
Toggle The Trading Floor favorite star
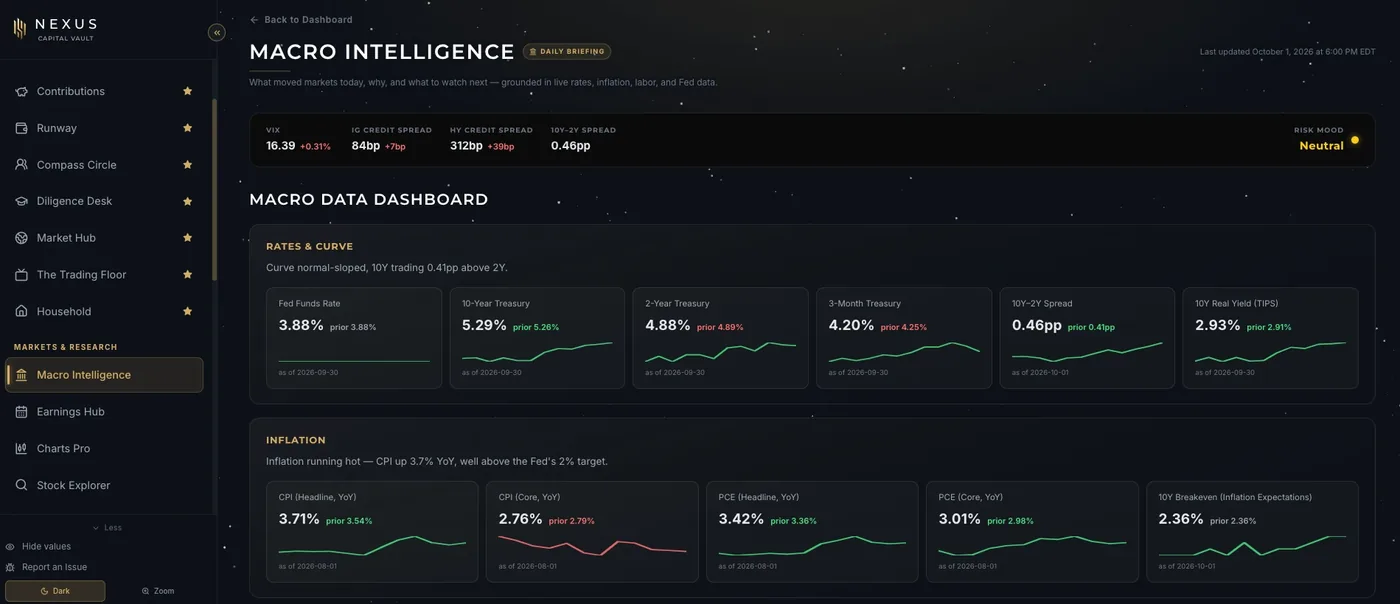point(187,274)
